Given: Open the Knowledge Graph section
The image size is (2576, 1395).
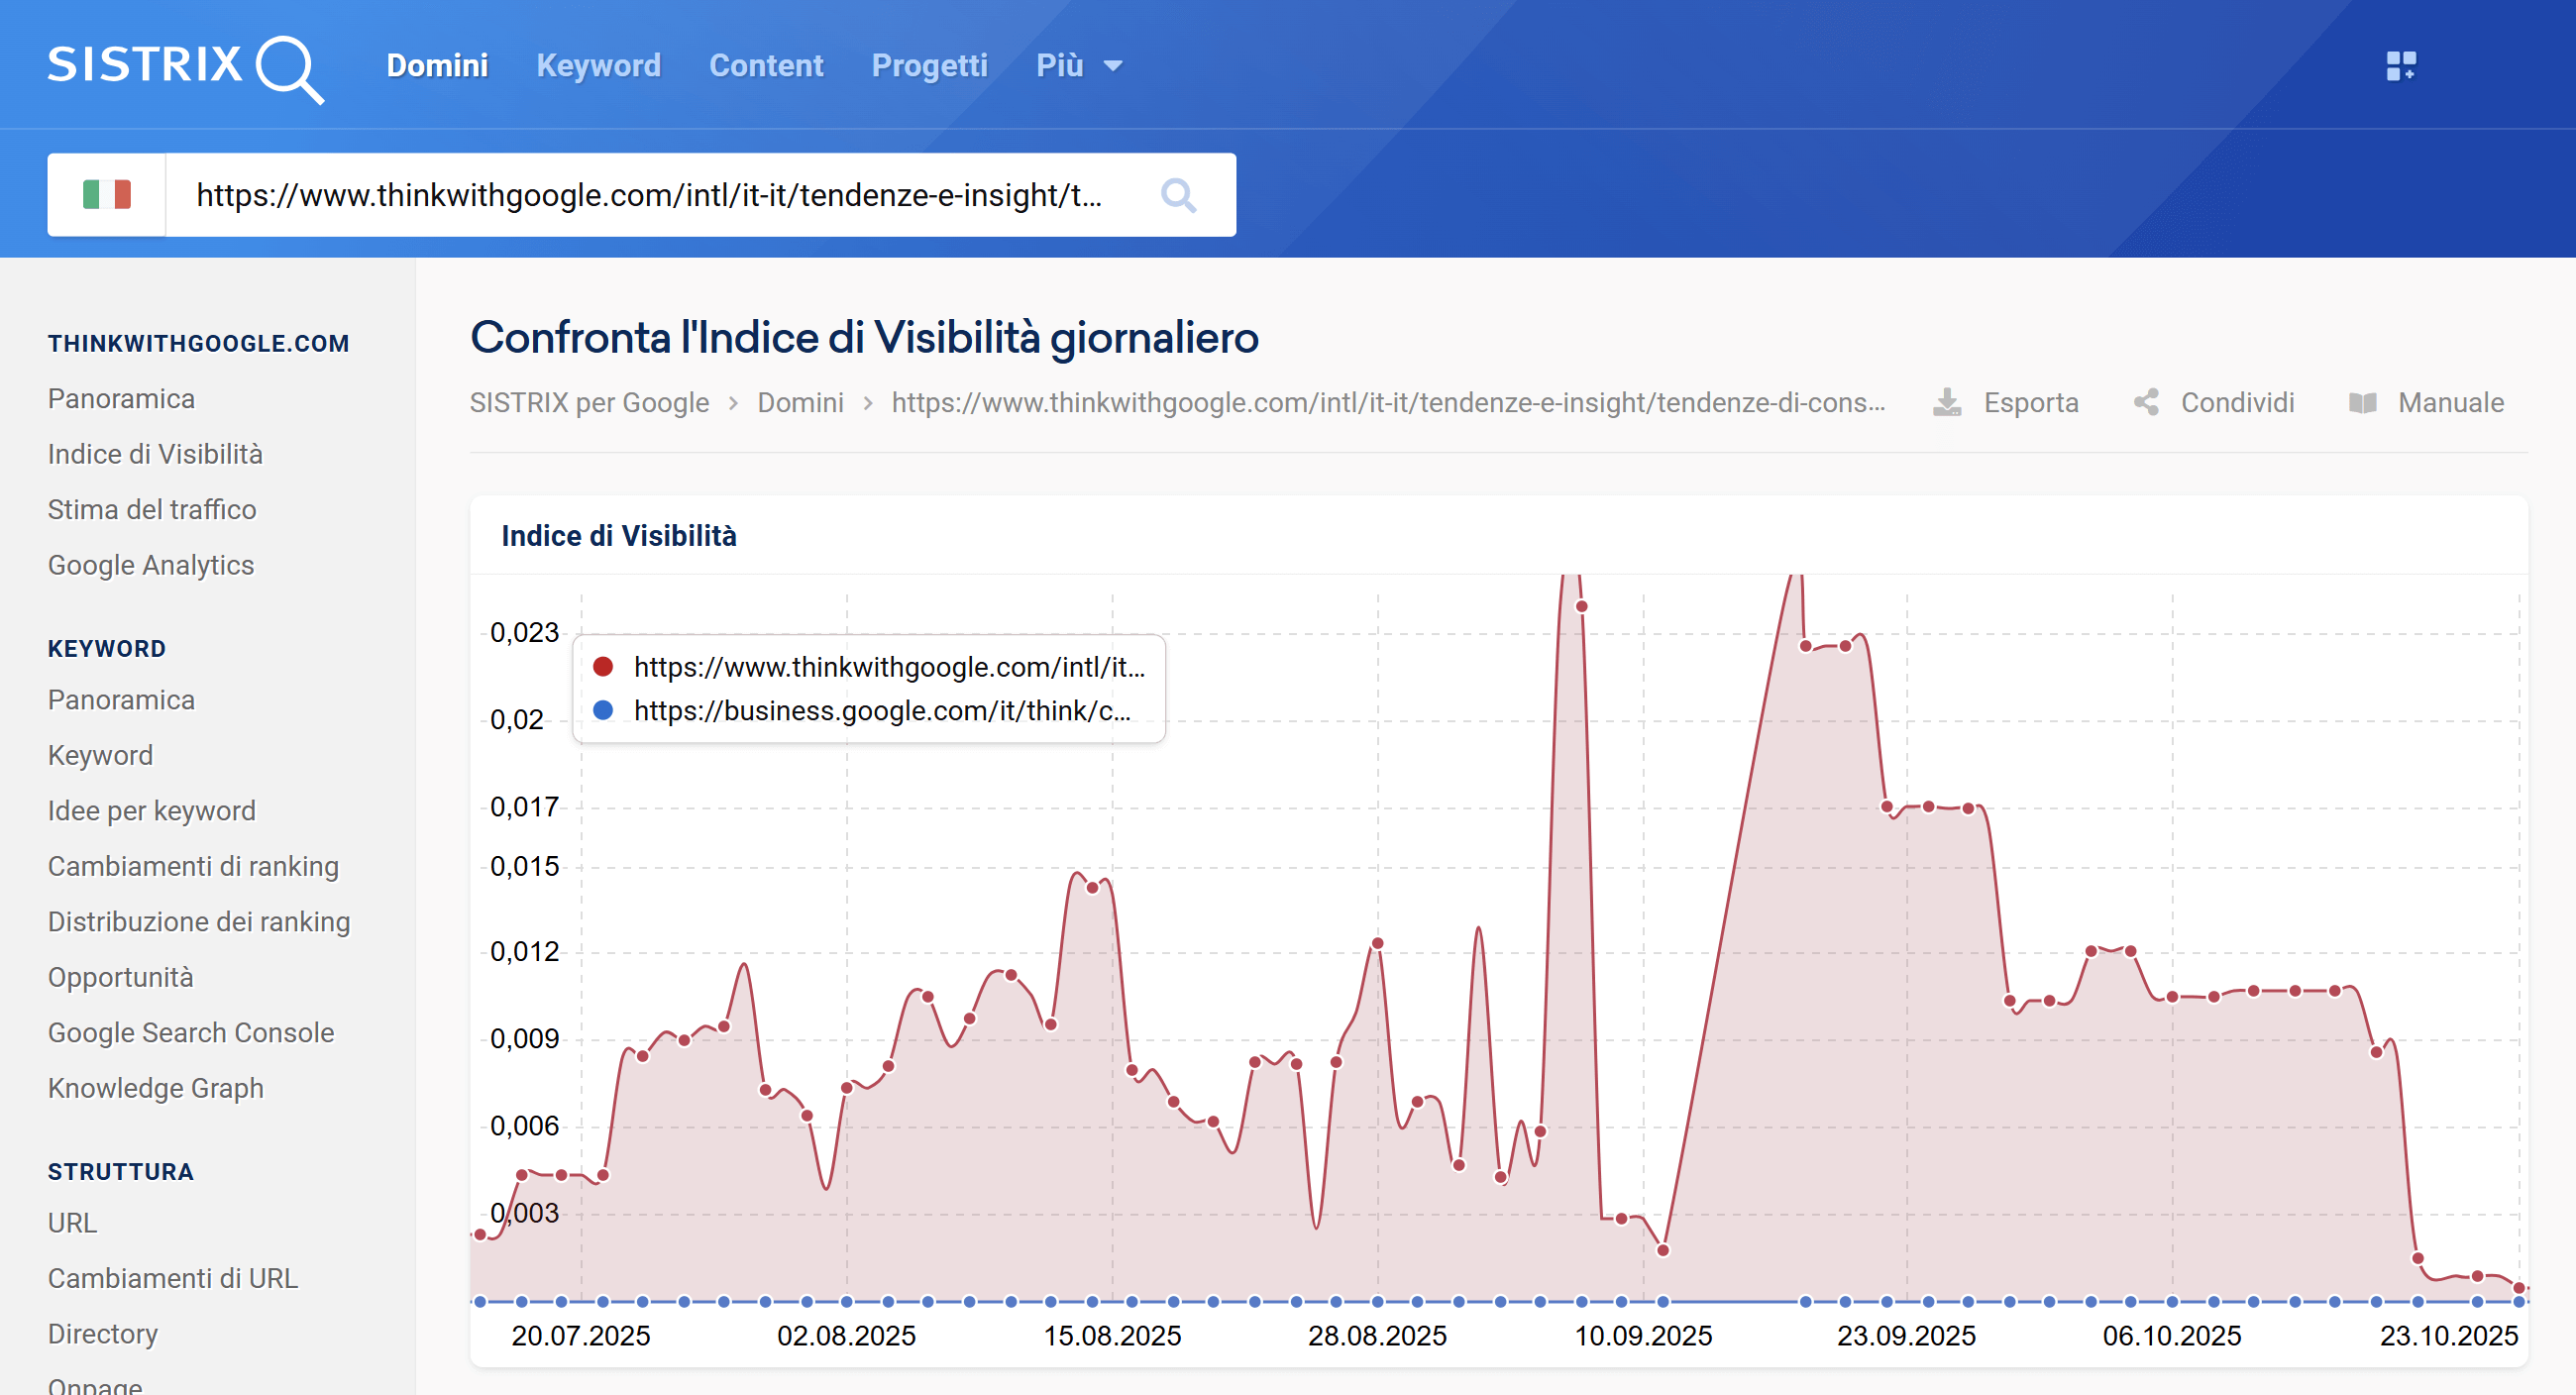Looking at the screenshot, I should (x=155, y=1087).
